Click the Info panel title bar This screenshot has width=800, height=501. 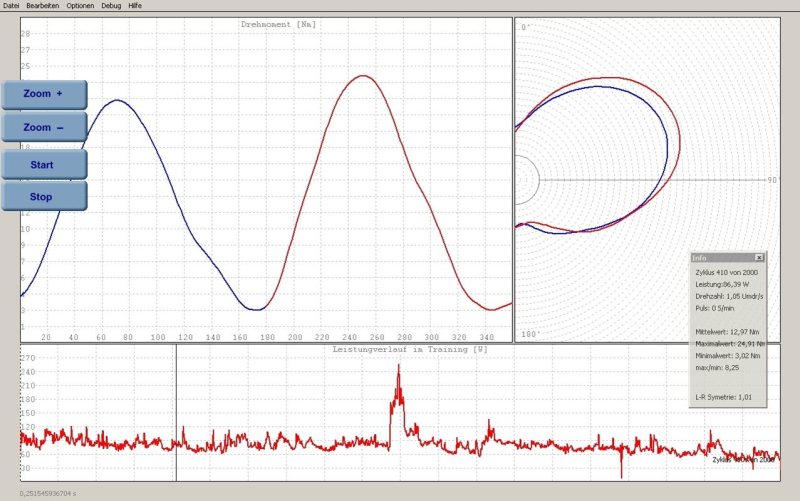coord(720,258)
